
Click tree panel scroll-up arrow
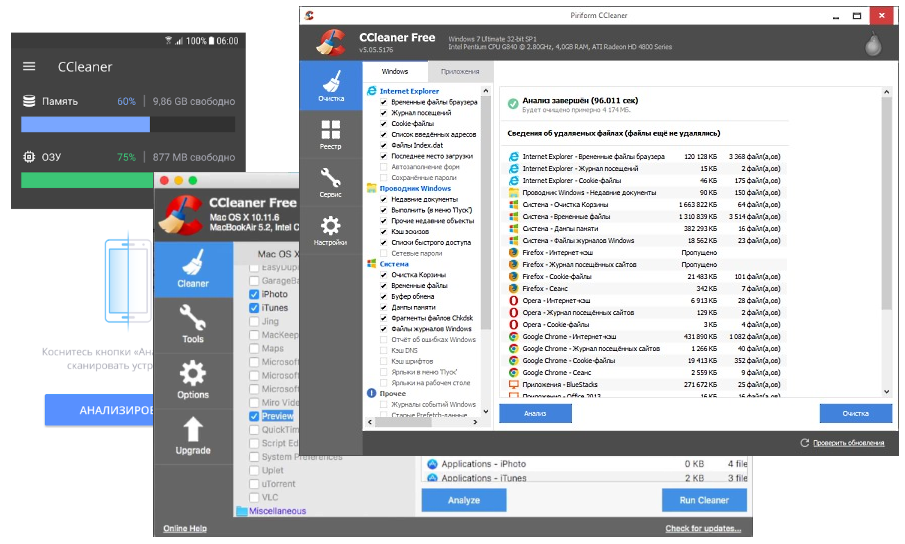point(485,91)
